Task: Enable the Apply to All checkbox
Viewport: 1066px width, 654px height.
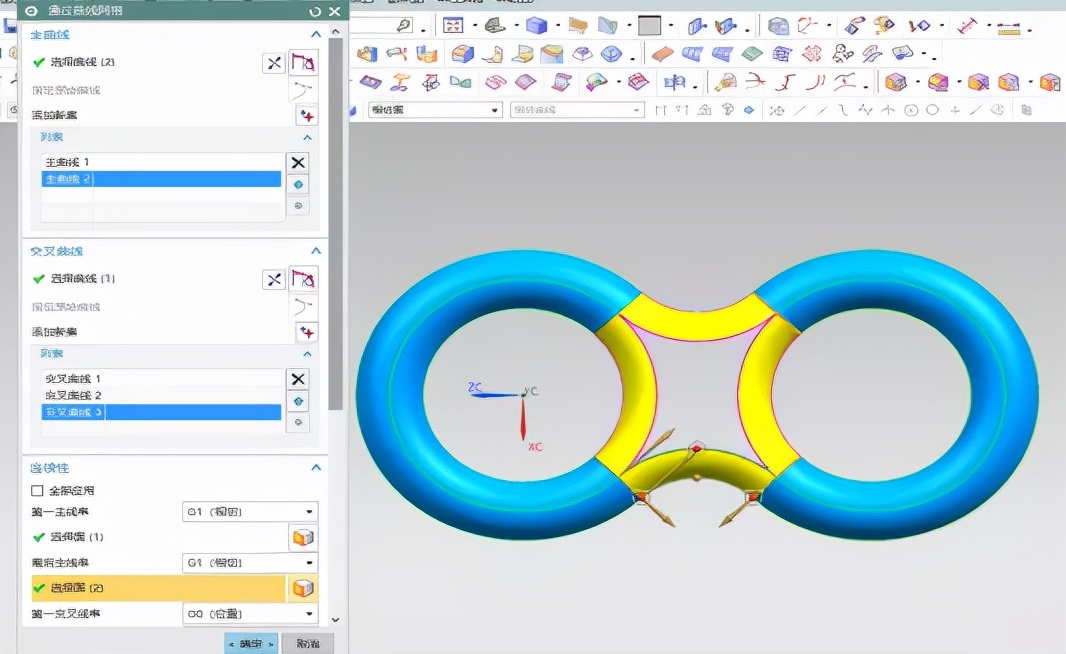Action: [38, 491]
